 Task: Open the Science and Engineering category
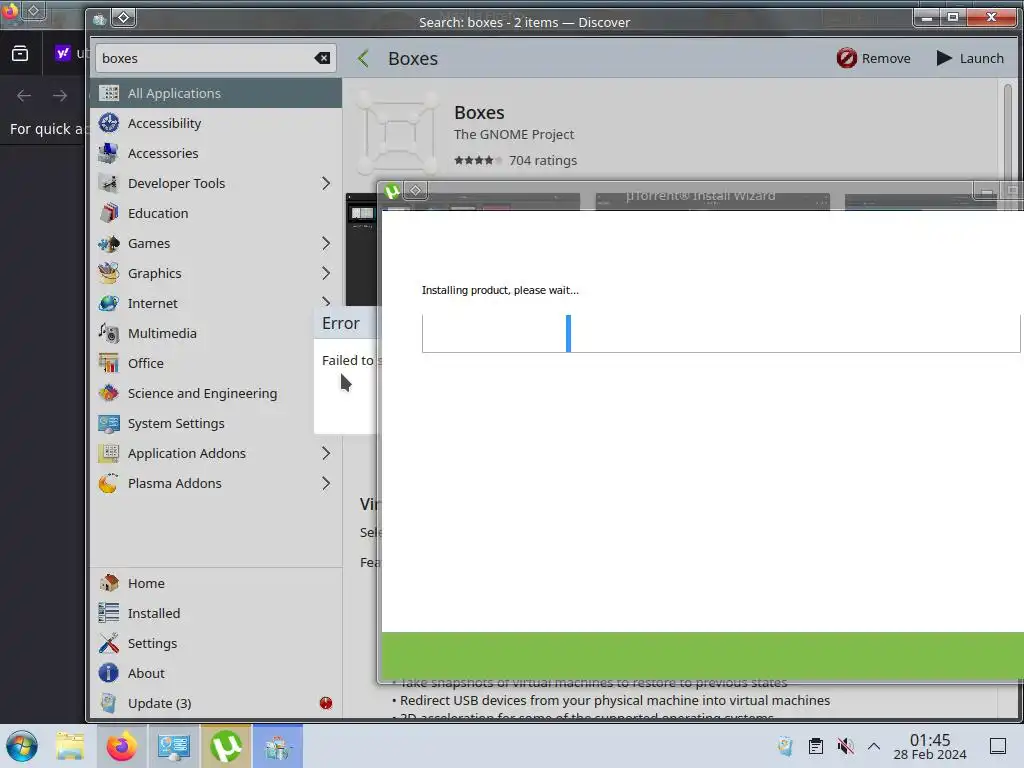(202, 394)
